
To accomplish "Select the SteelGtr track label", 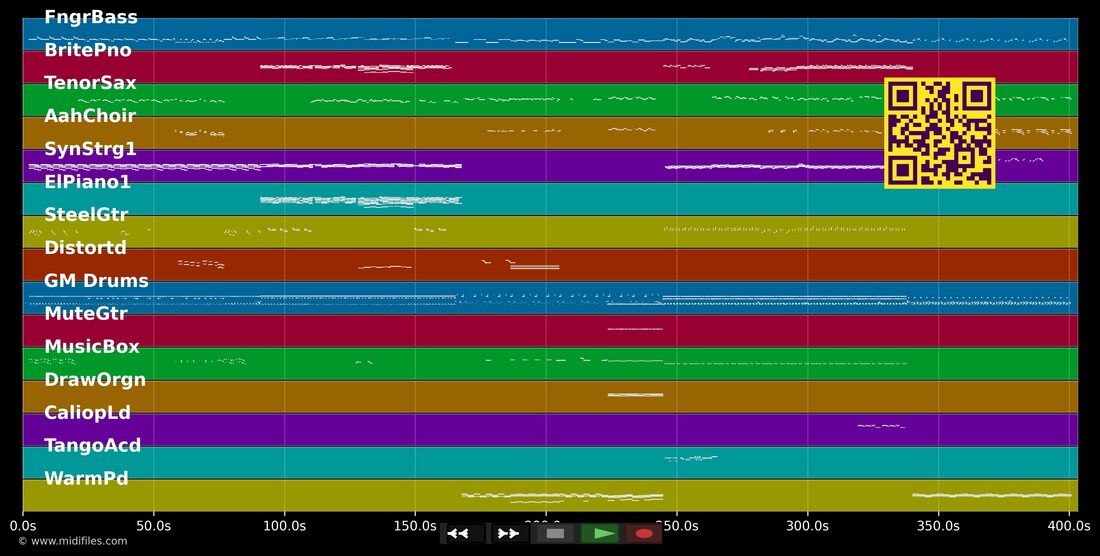I will pos(86,215).
